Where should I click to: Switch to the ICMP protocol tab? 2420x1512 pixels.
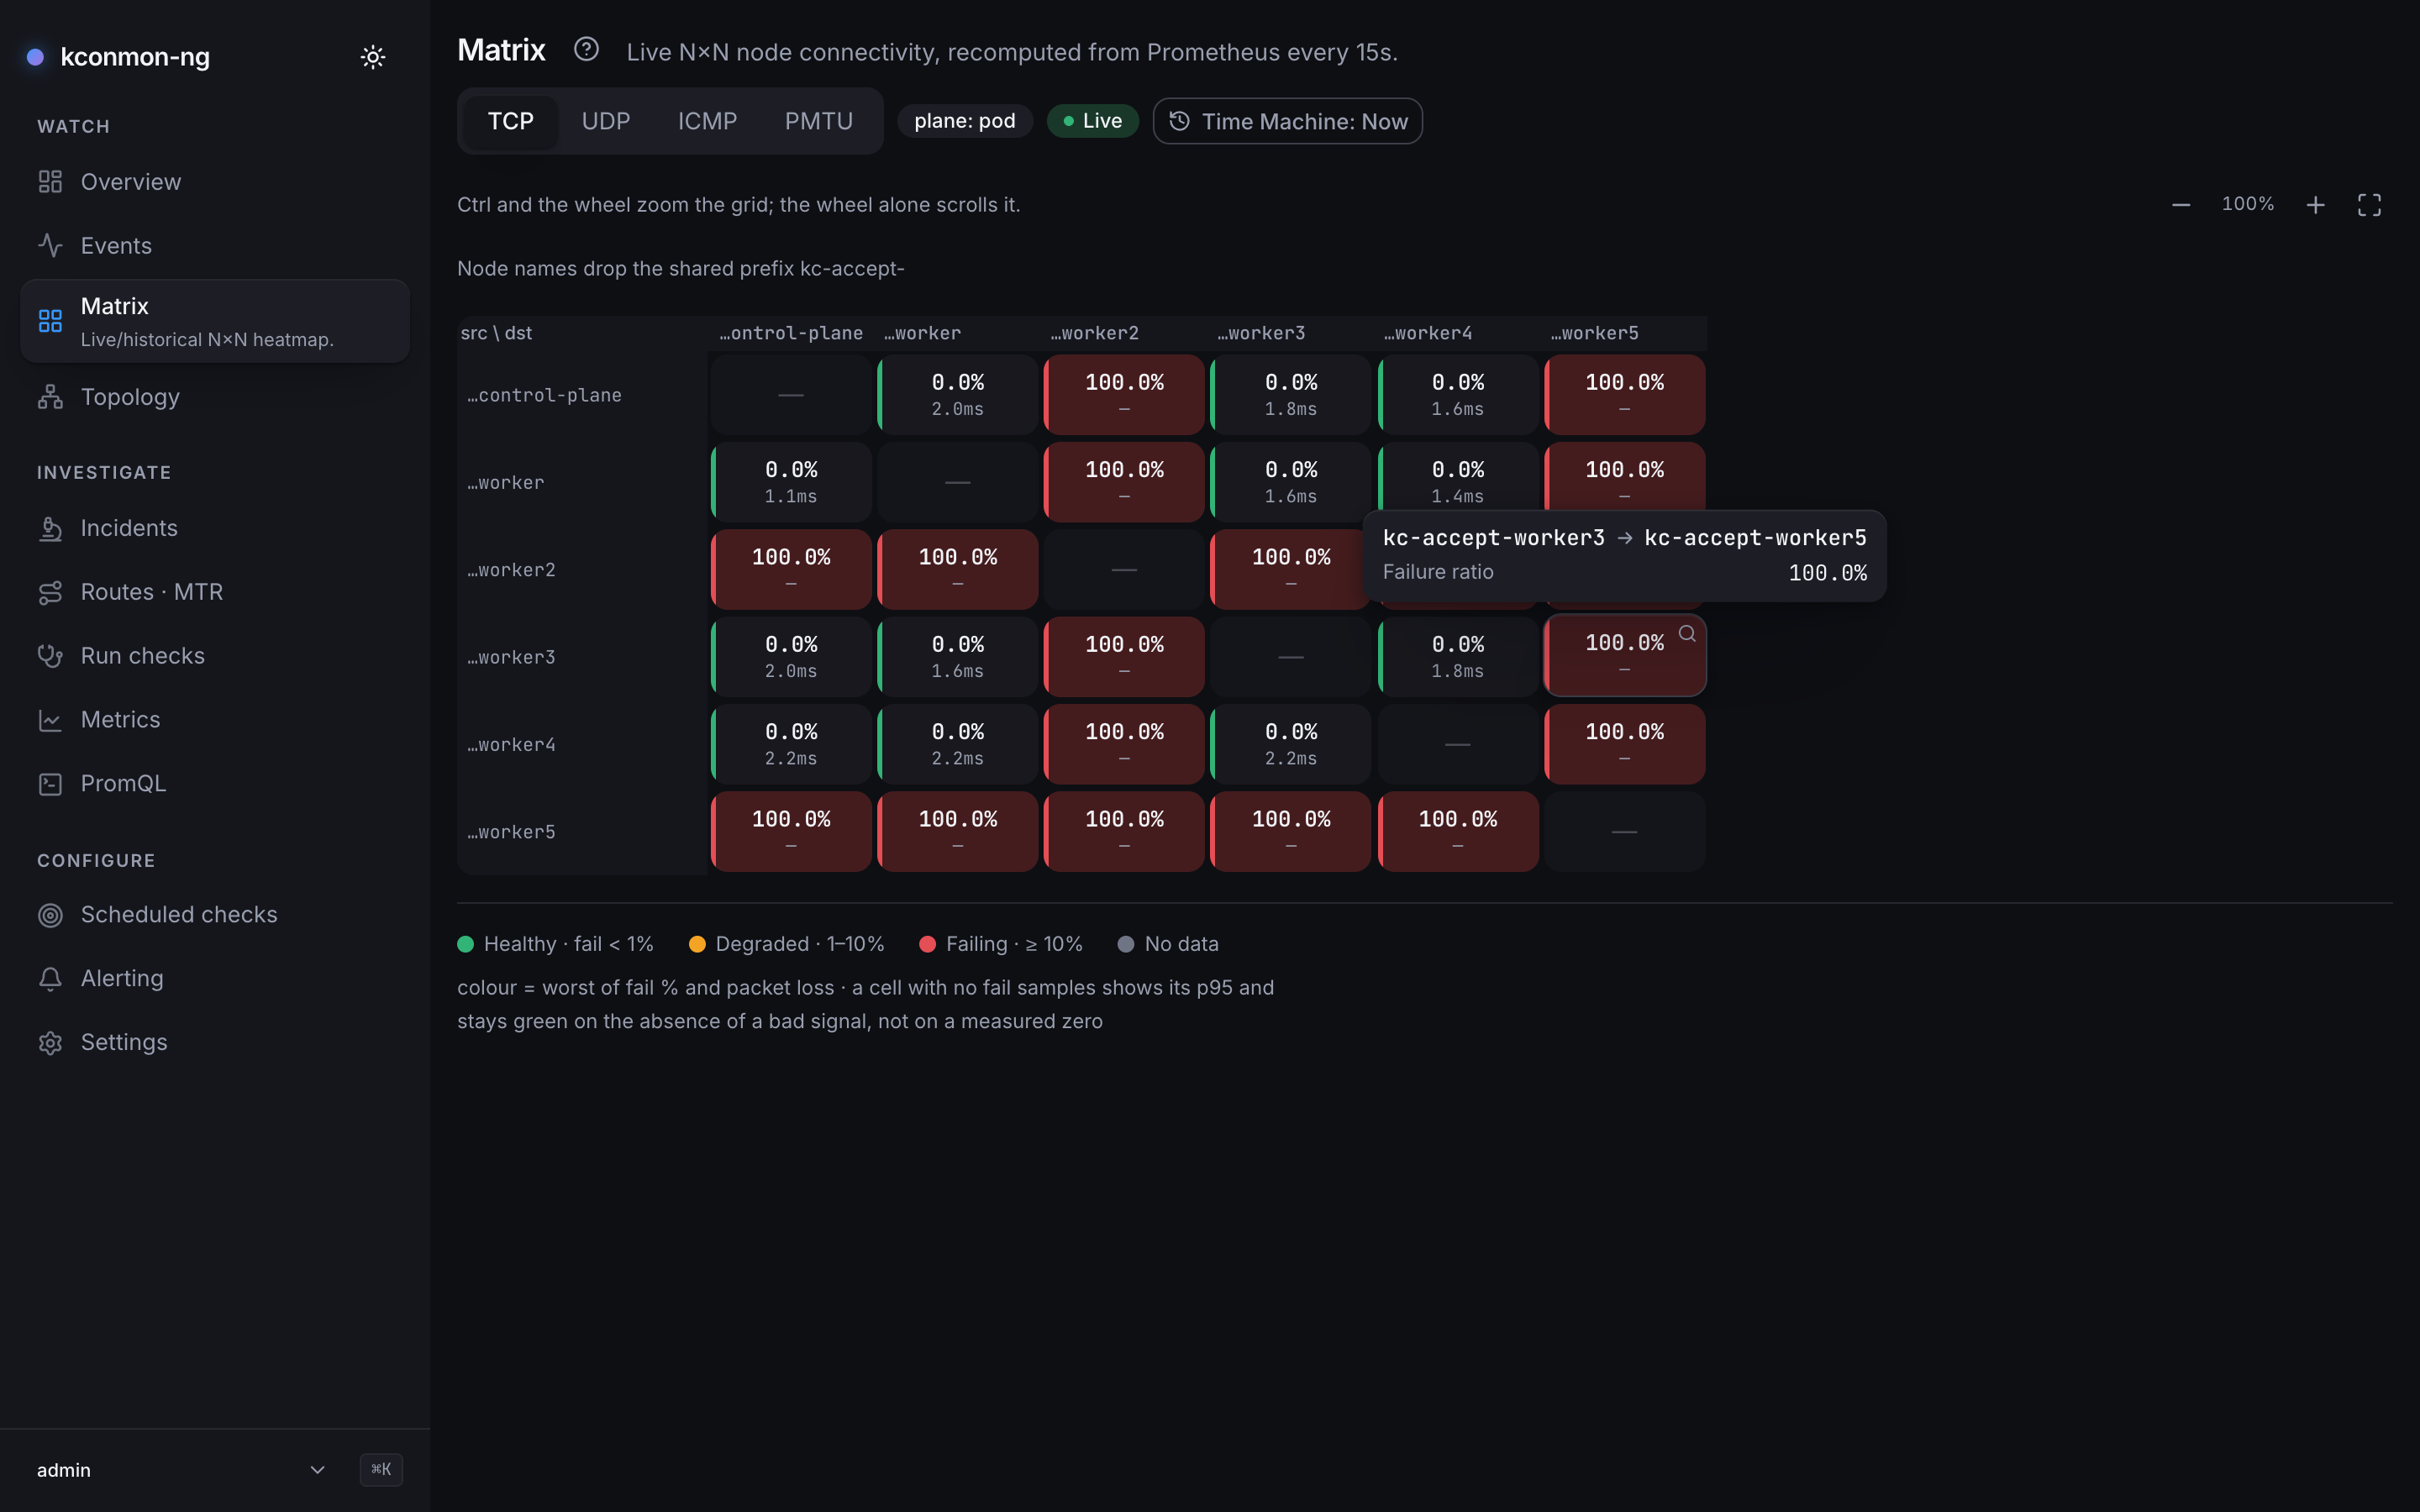click(x=707, y=121)
